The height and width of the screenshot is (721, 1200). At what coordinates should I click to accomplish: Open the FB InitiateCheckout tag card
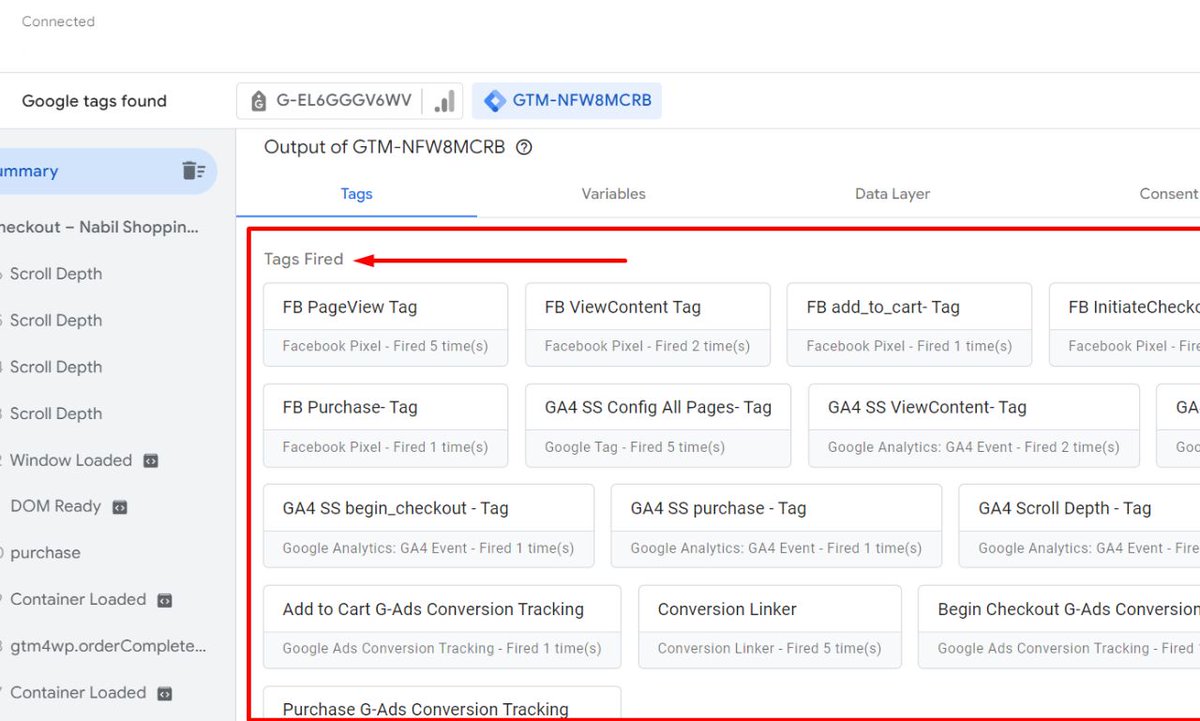pyautogui.click(x=1124, y=325)
